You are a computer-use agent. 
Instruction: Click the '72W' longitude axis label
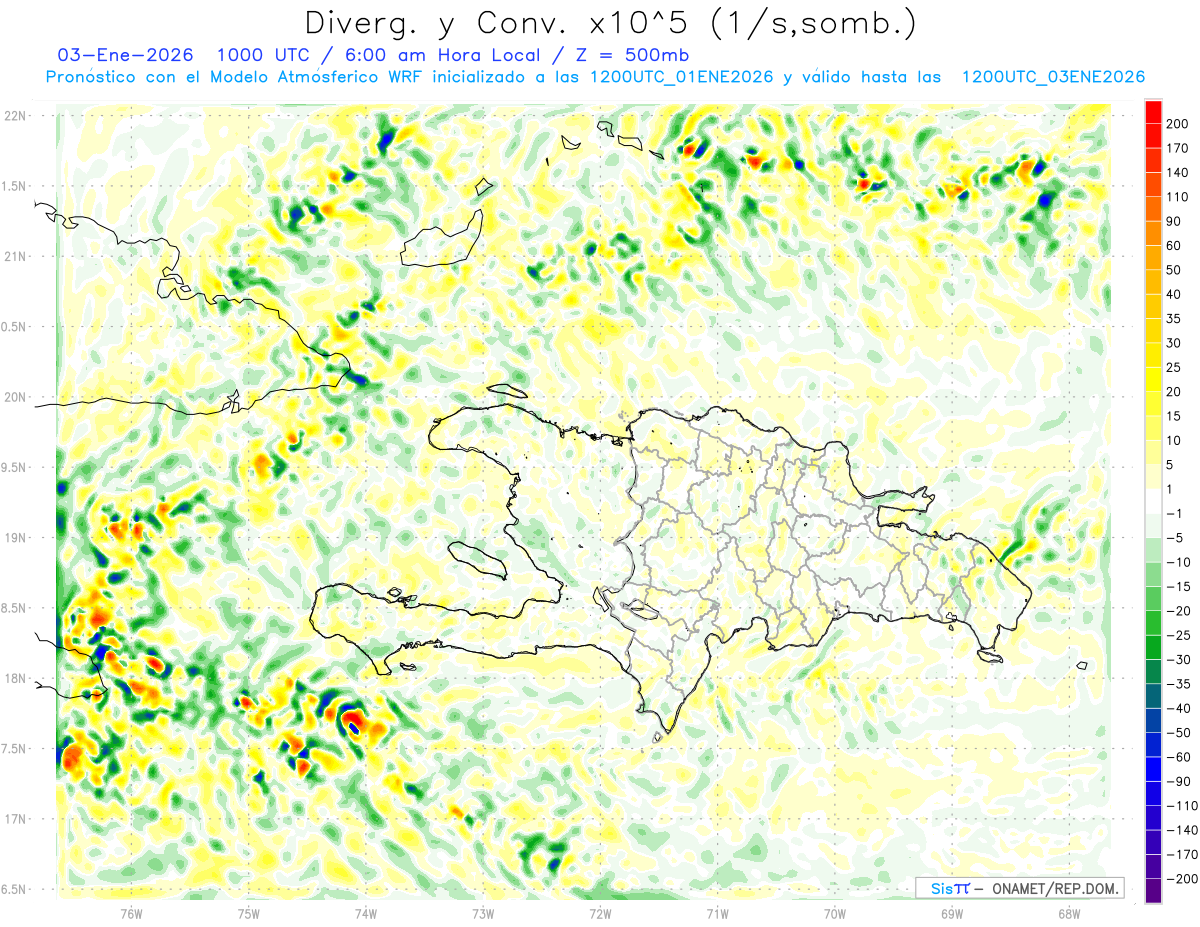(600, 914)
